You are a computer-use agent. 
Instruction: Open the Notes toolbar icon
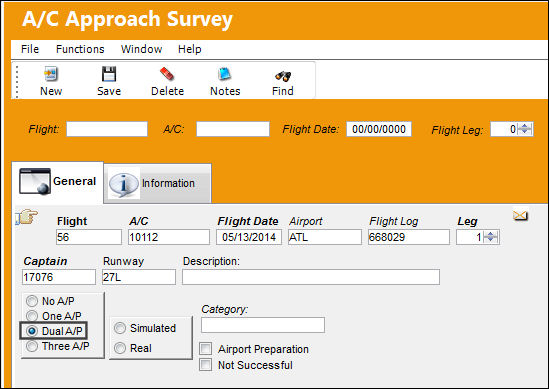(225, 74)
